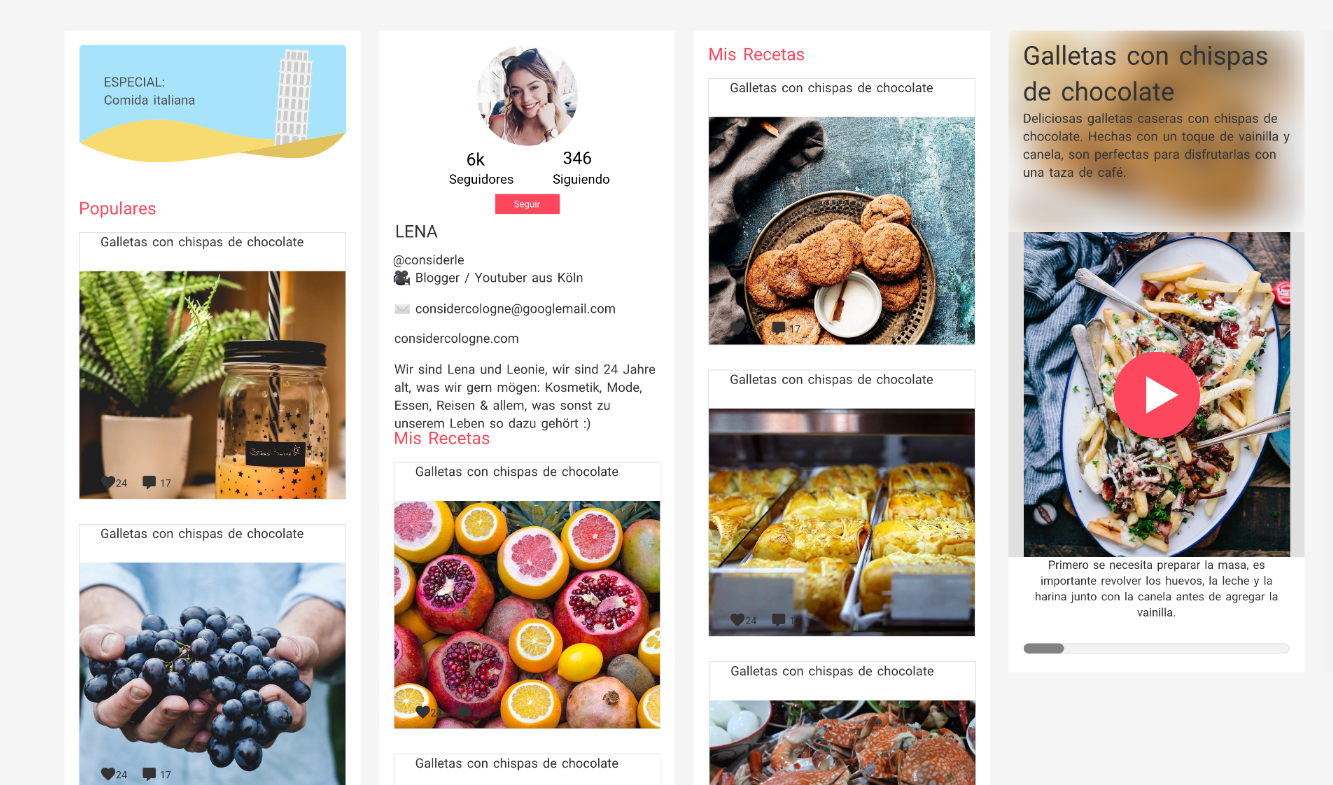Follow Lena with the Seguir button
The image size is (1333, 785).
(527, 204)
